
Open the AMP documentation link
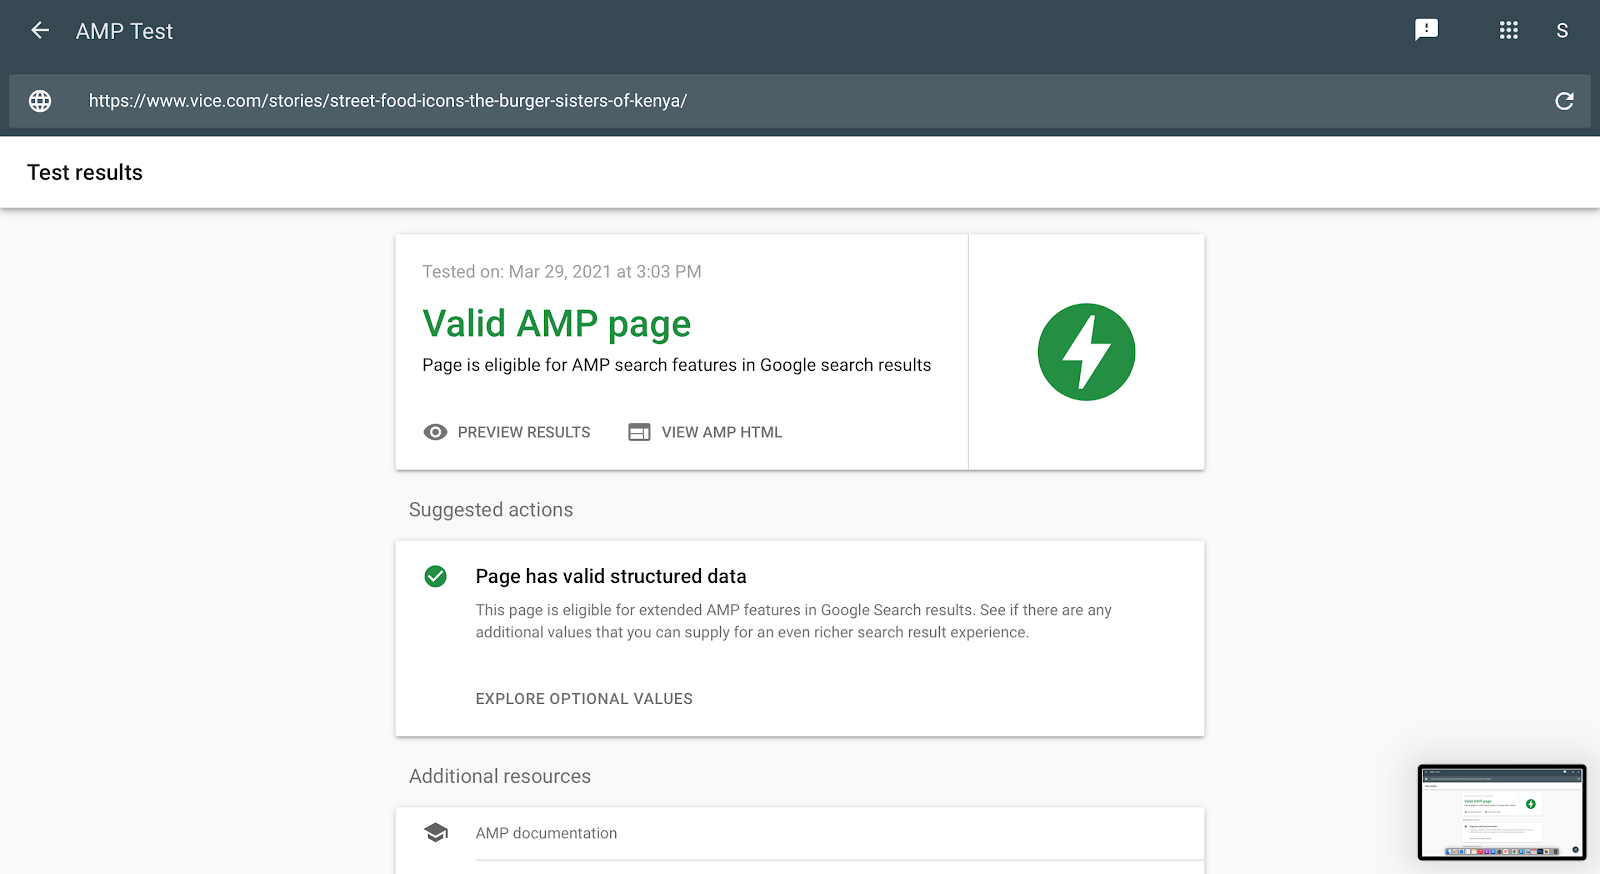546,833
